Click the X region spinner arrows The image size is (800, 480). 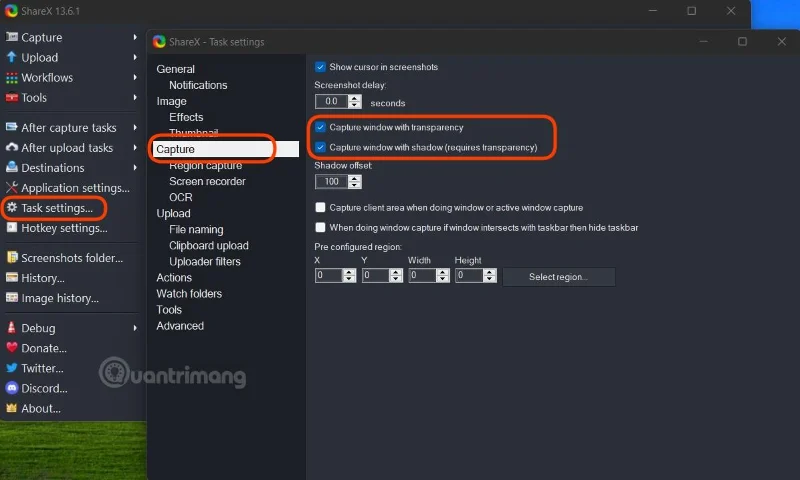[x=349, y=275]
